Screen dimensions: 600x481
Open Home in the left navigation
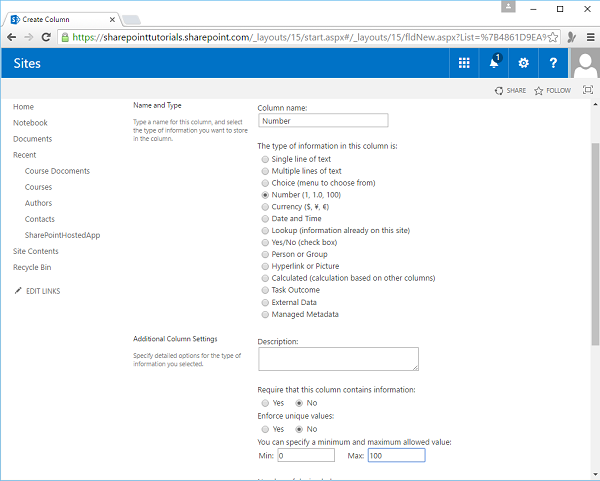tap(23, 107)
